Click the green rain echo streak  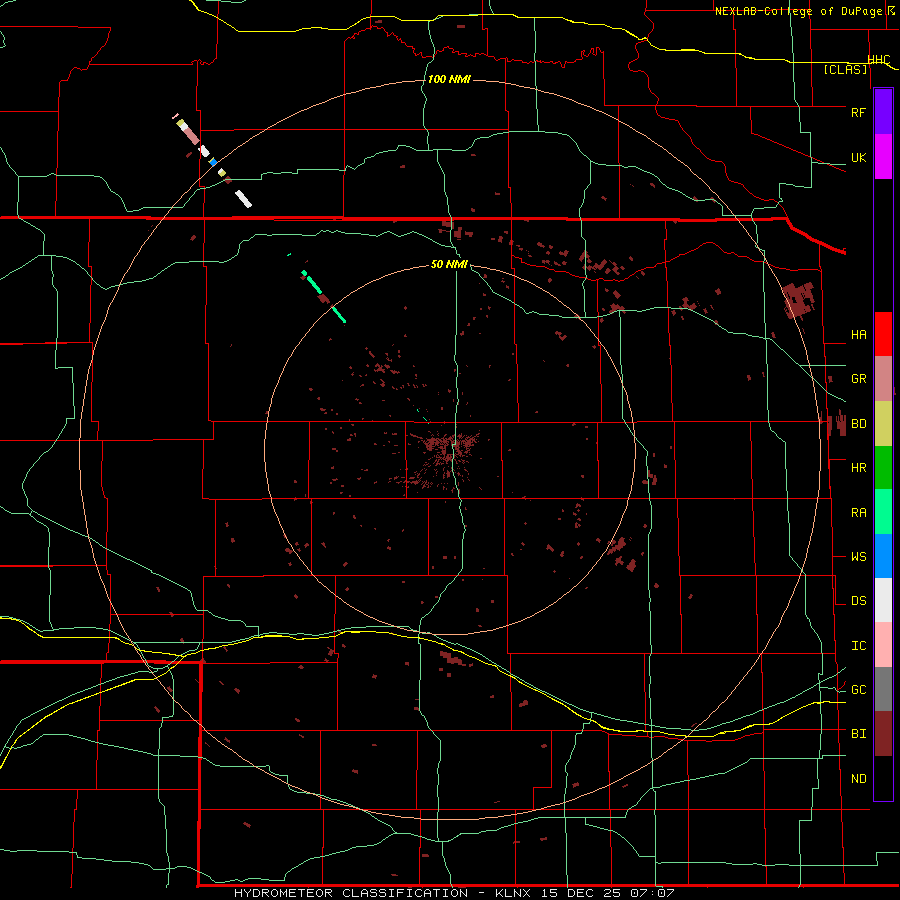pos(323,296)
